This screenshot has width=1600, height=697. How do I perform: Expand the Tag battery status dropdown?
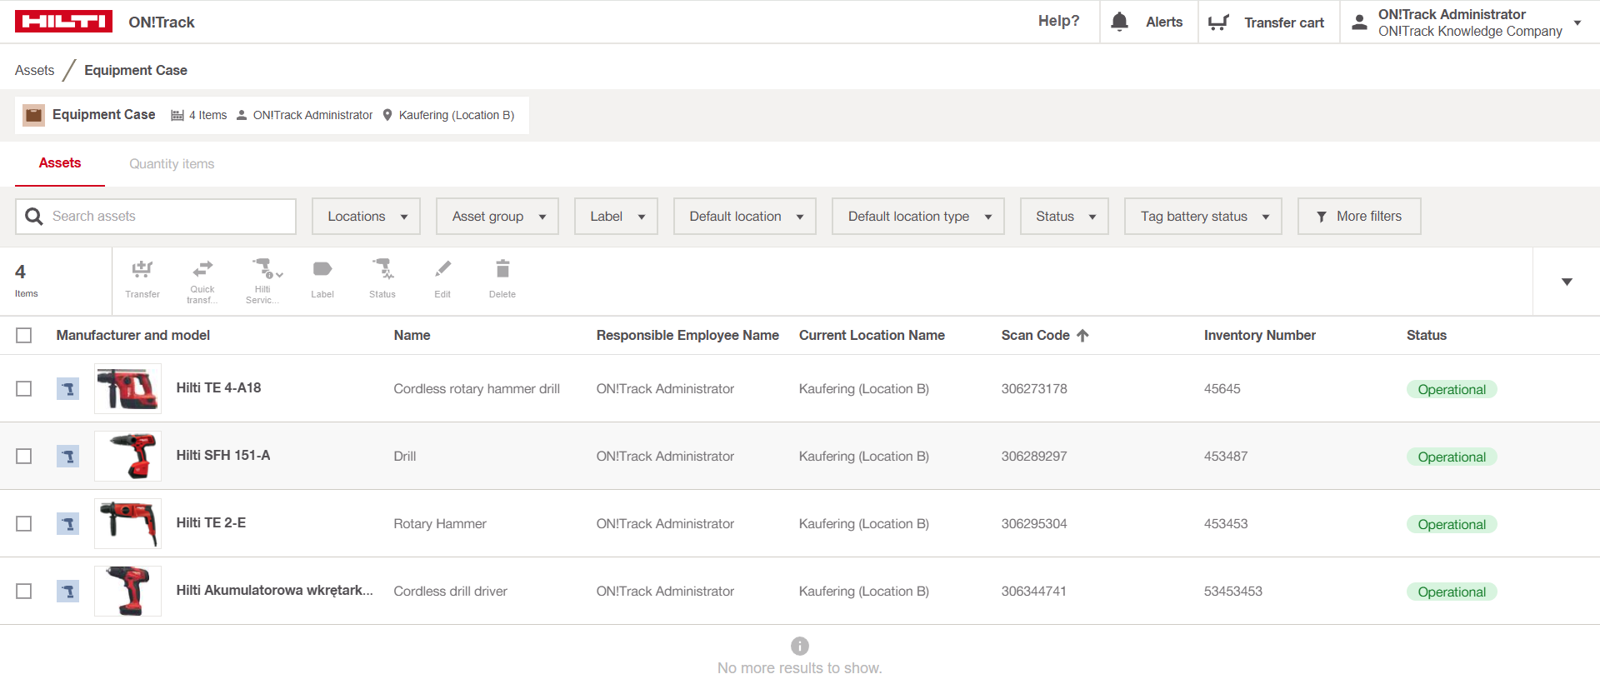[1203, 216]
